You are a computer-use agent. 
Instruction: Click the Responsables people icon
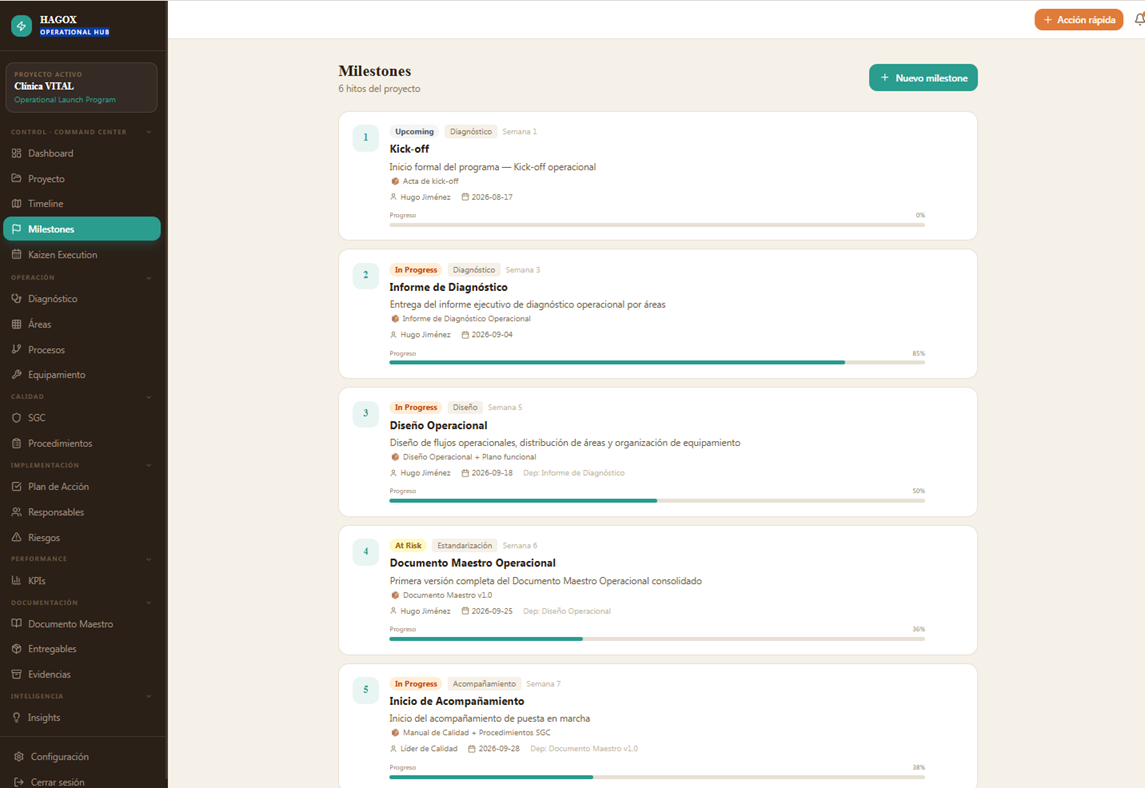(17, 512)
